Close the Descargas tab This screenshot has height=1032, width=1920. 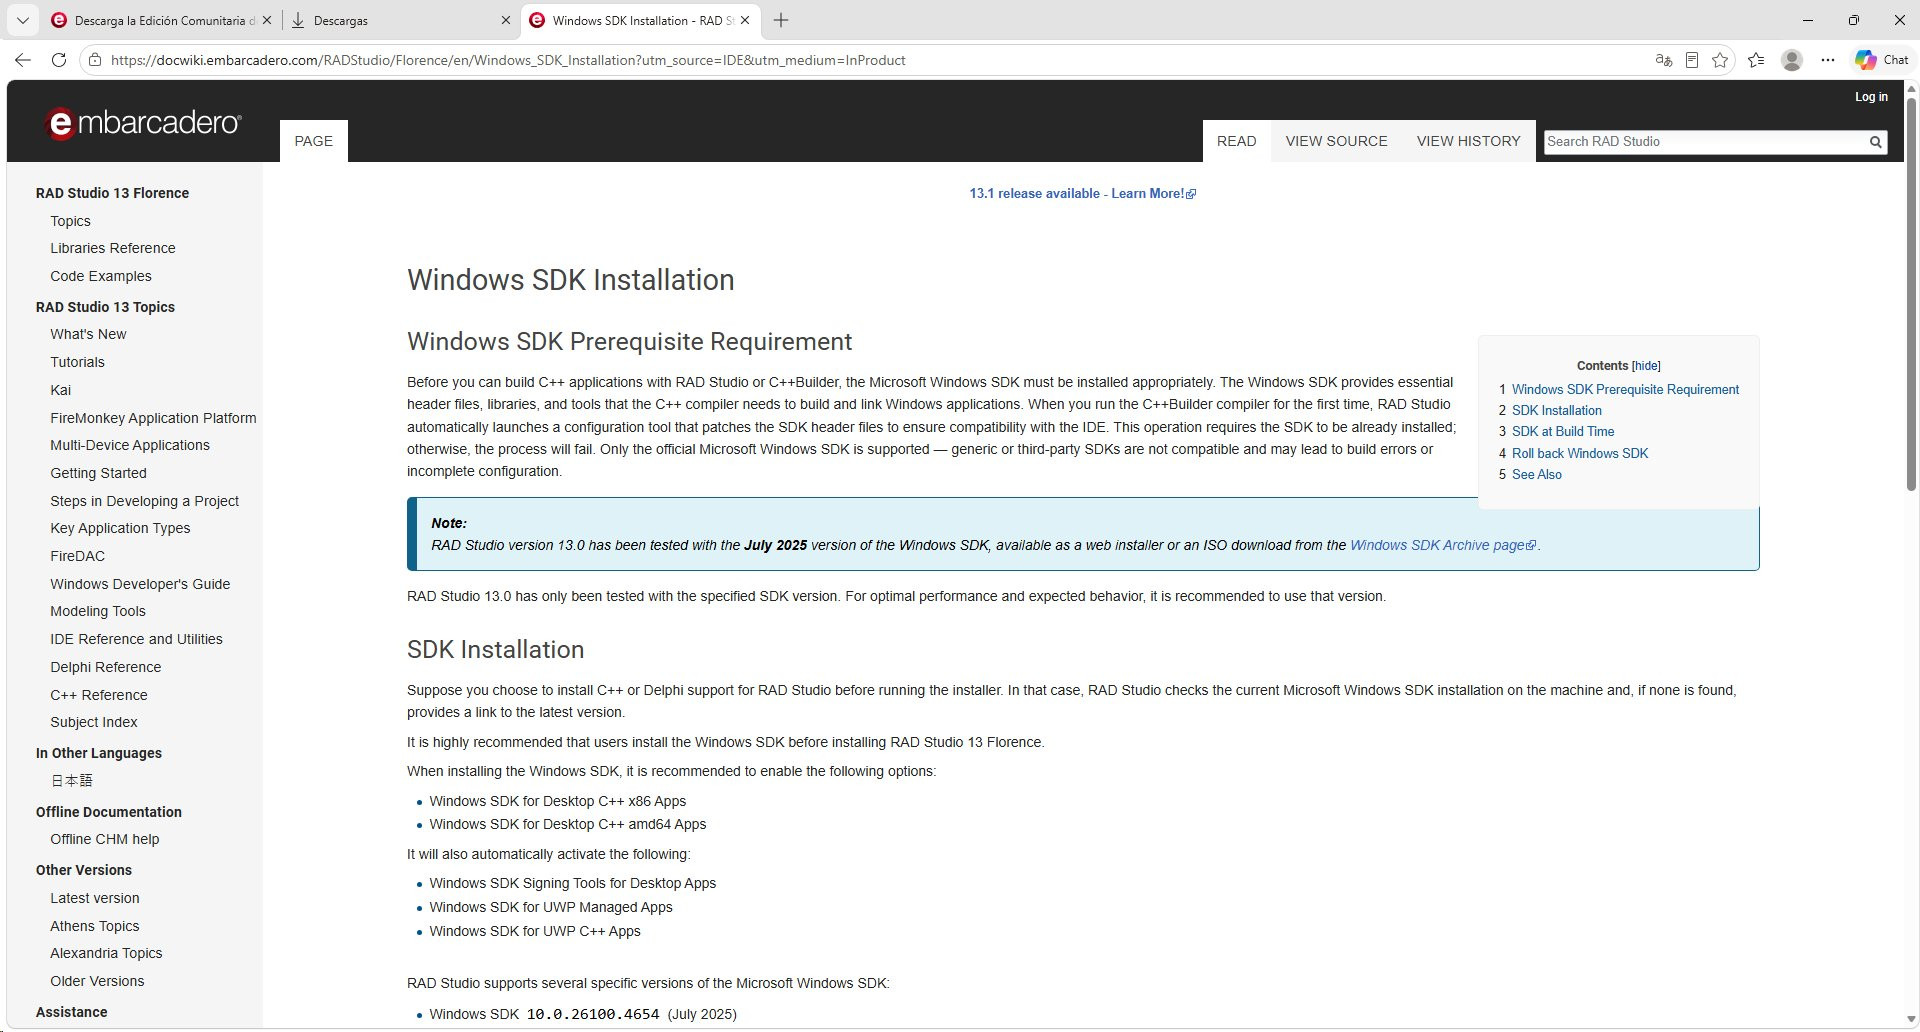(506, 20)
